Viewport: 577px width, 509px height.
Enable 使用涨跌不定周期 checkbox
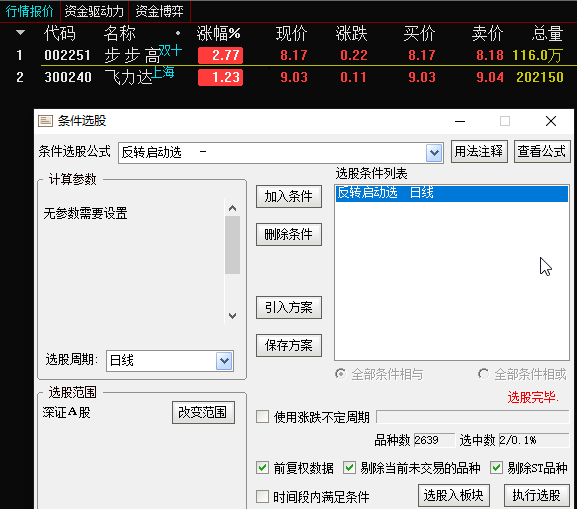[262, 417]
